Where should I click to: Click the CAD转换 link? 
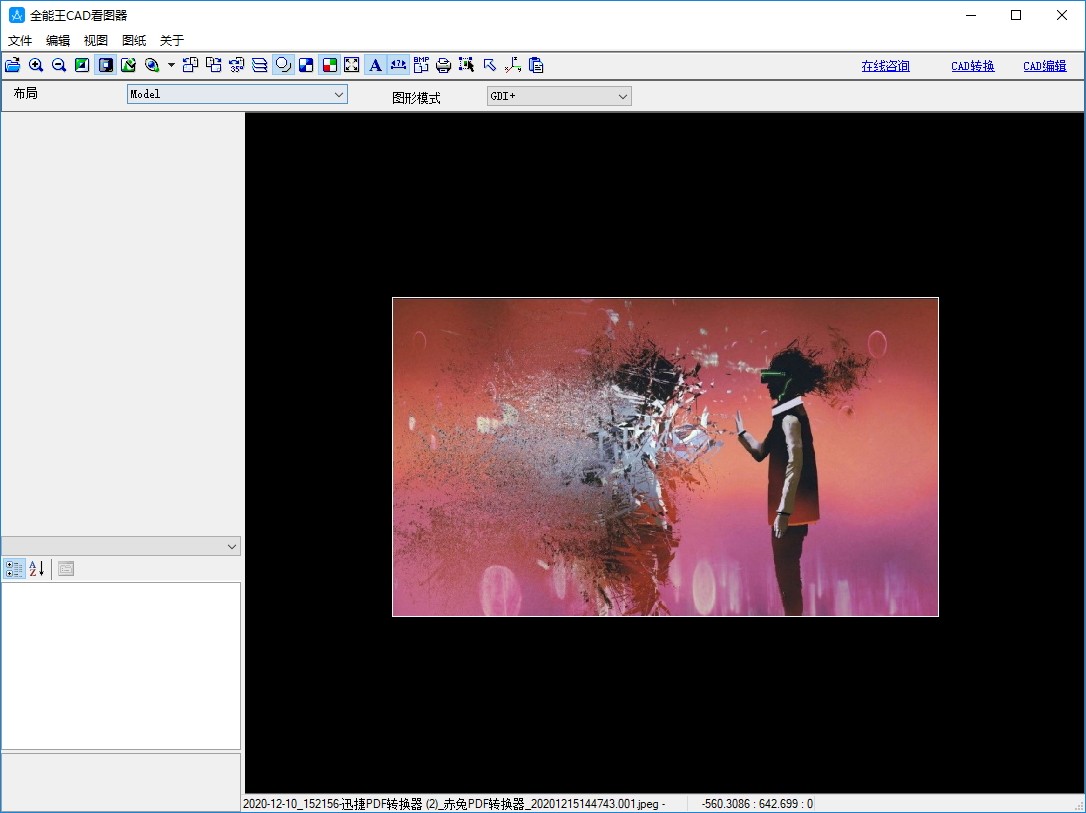point(972,67)
